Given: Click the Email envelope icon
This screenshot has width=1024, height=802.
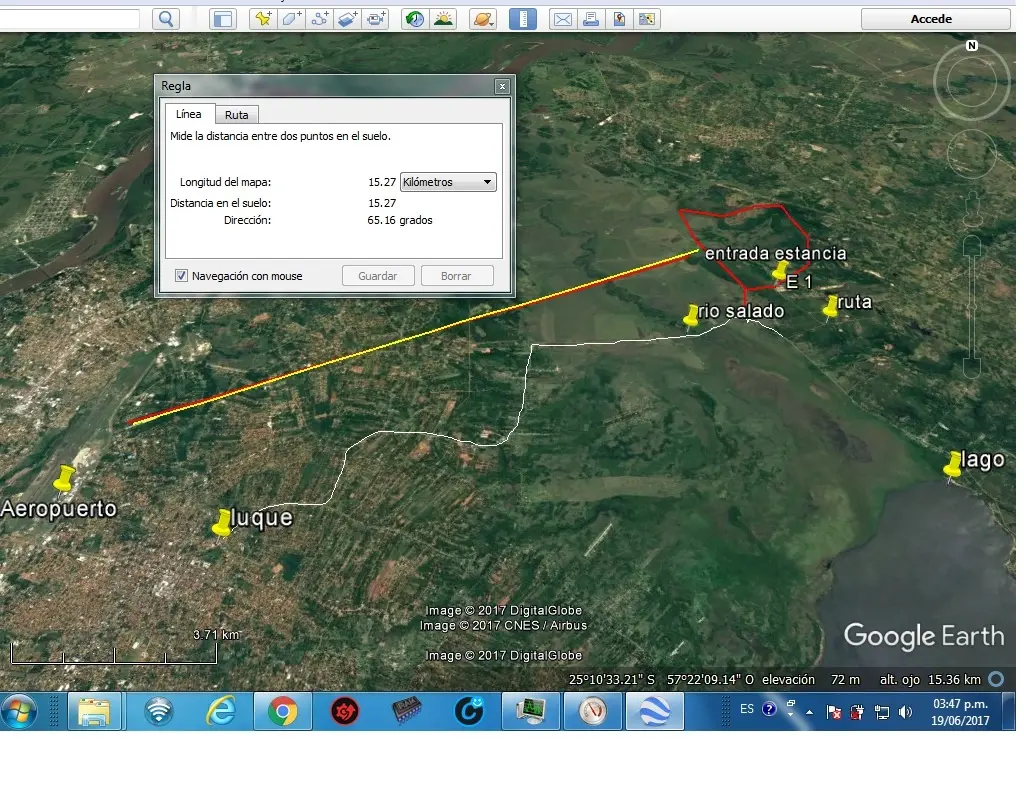Looking at the screenshot, I should (562, 19).
